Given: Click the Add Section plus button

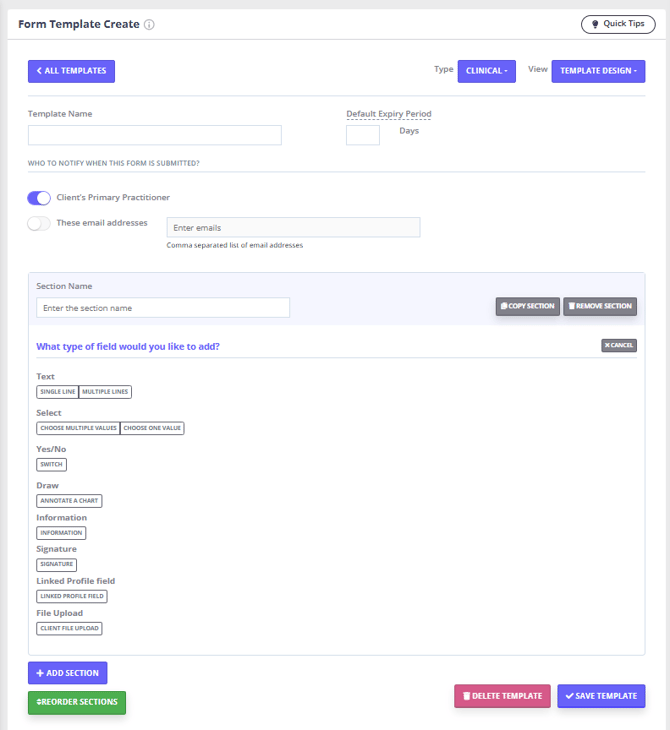Looking at the screenshot, I should tap(67, 673).
